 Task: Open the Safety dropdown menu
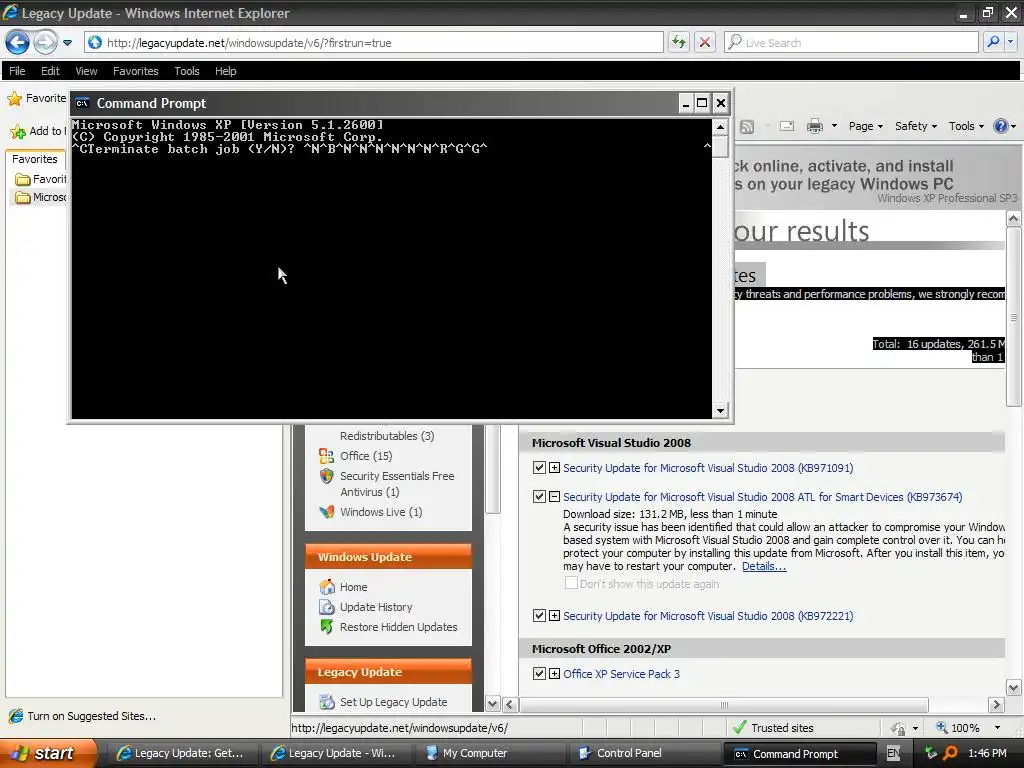[916, 126]
